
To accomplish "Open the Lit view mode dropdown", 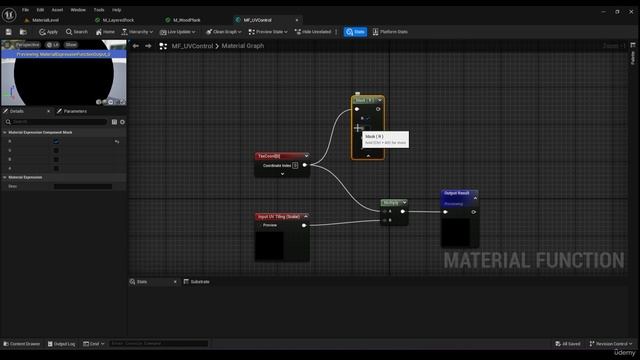I will (53, 44).
